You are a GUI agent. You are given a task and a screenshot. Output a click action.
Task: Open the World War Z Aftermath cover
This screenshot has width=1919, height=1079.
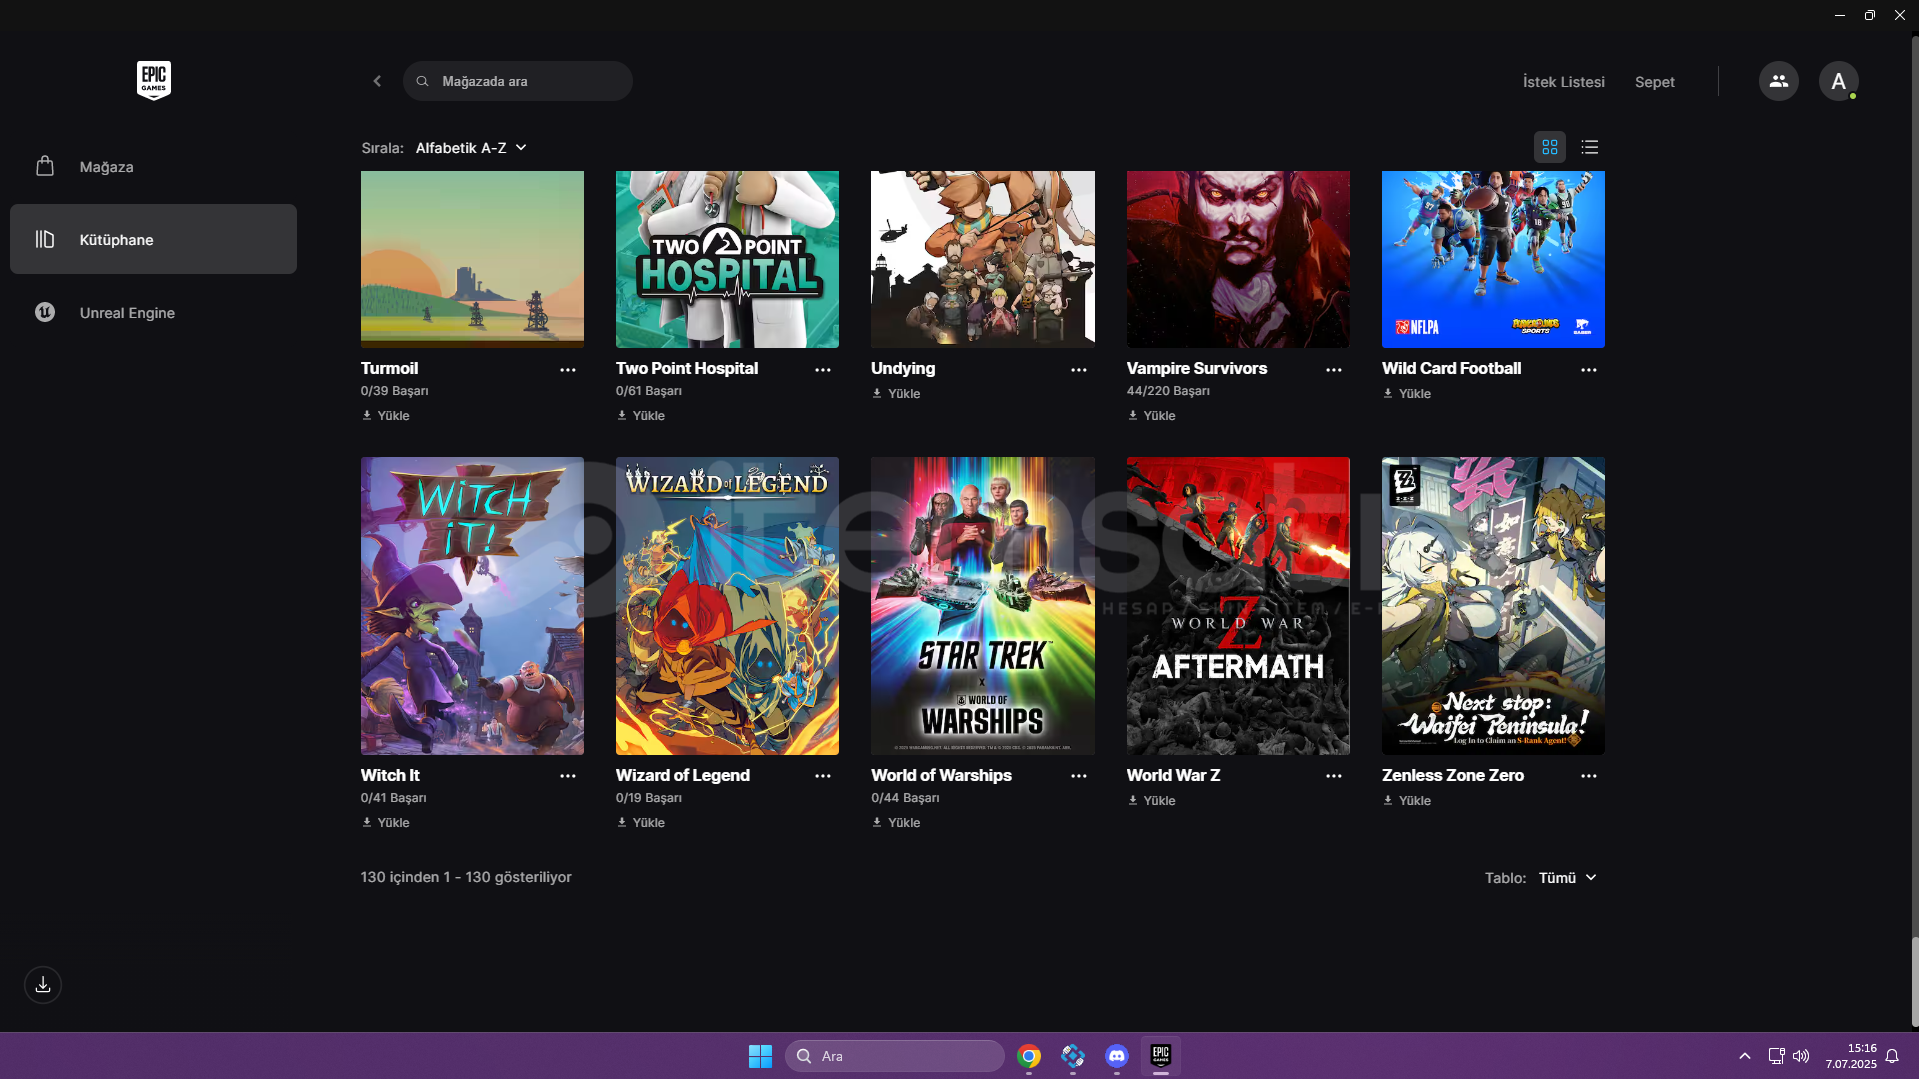click(1238, 606)
